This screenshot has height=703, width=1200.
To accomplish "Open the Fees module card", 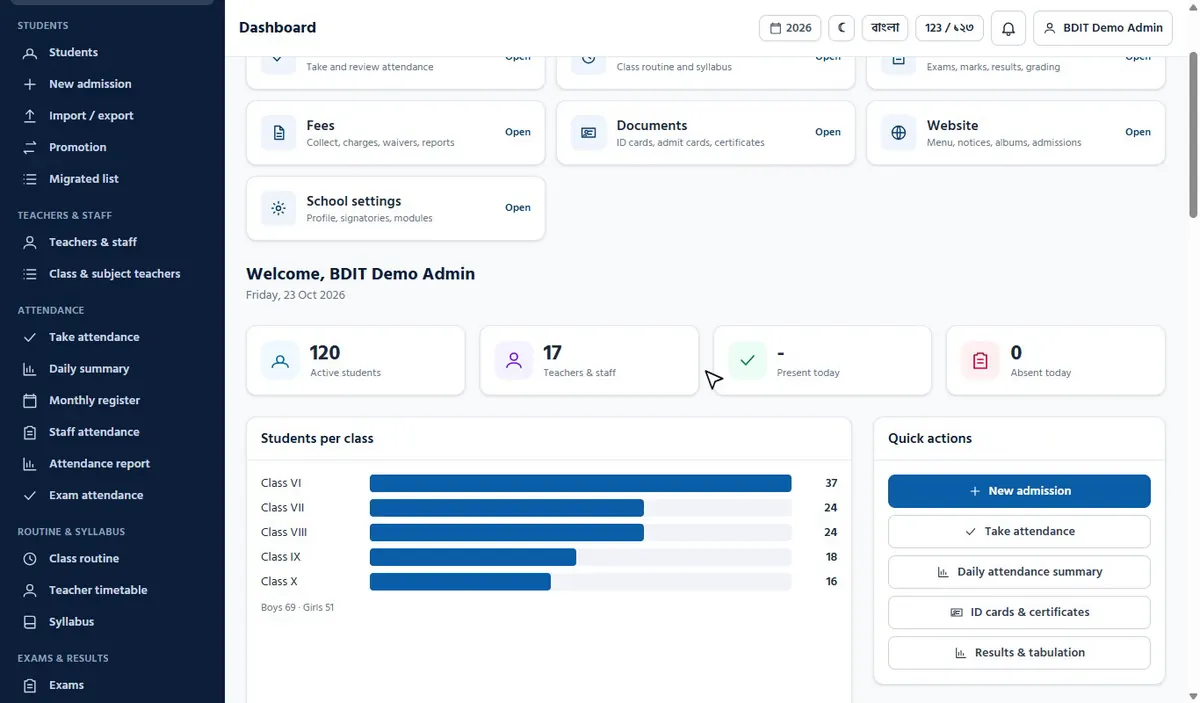I will [x=396, y=132].
